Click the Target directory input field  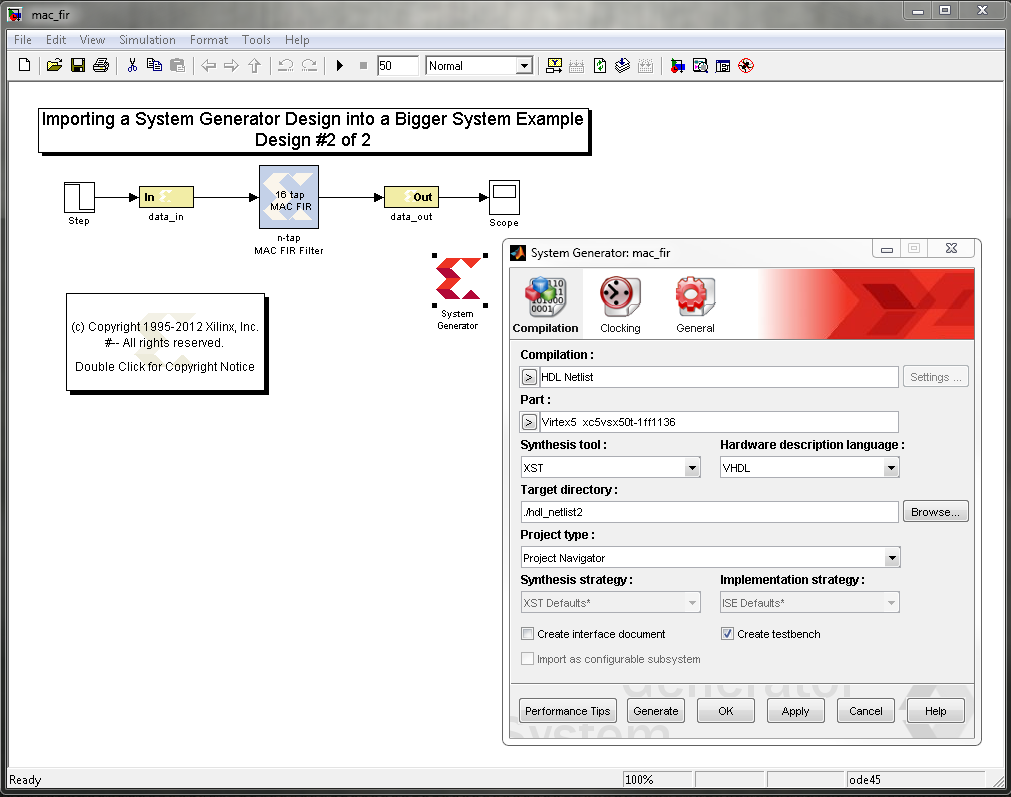pyautogui.click(x=709, y=512)
